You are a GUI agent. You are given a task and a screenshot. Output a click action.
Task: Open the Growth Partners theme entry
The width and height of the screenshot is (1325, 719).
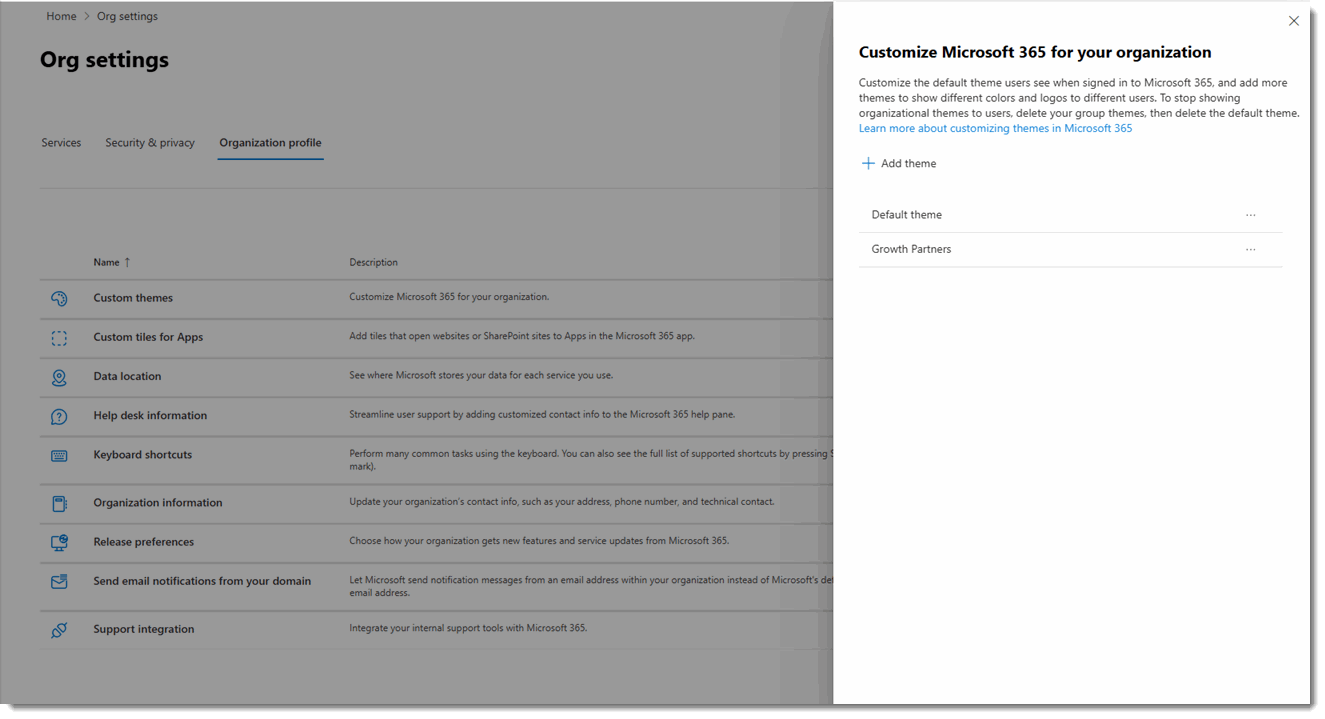(x=911, y=249)
